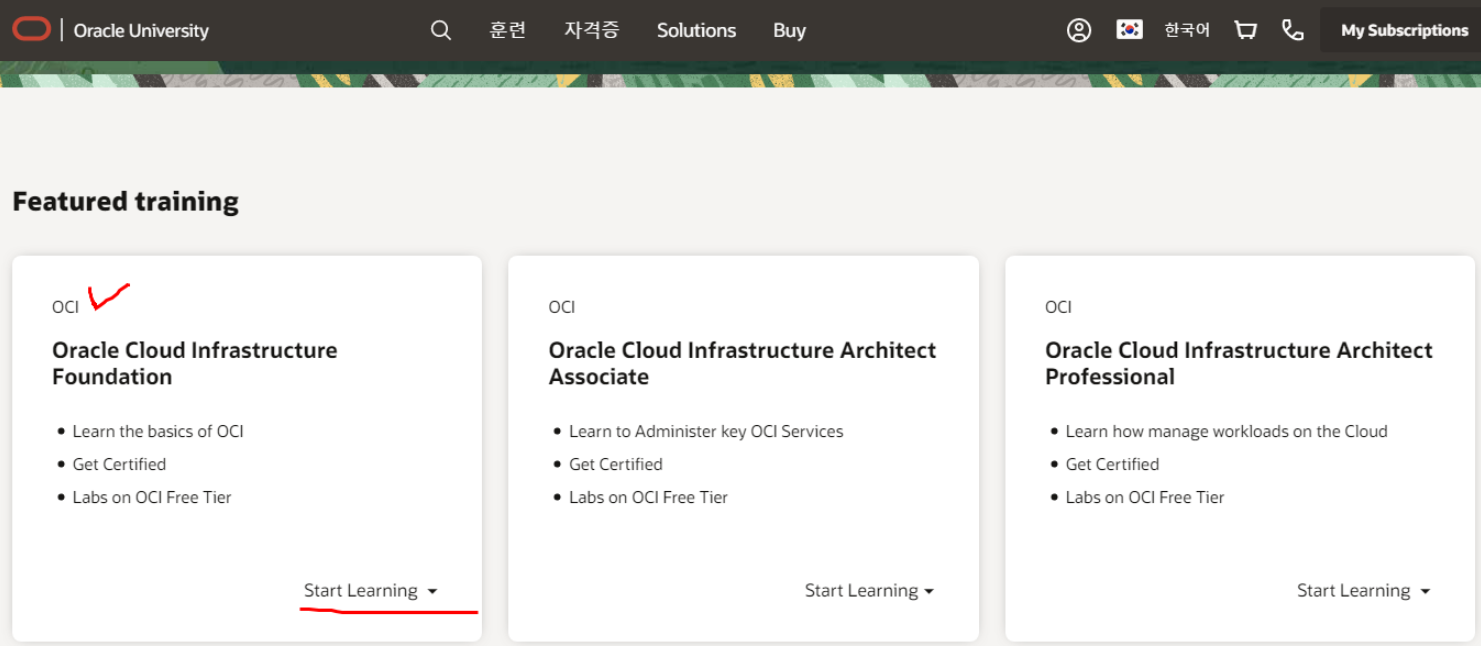Open the 자격증 menu
This screenshot has width=1481, height=646.
[x=592, y=30]
